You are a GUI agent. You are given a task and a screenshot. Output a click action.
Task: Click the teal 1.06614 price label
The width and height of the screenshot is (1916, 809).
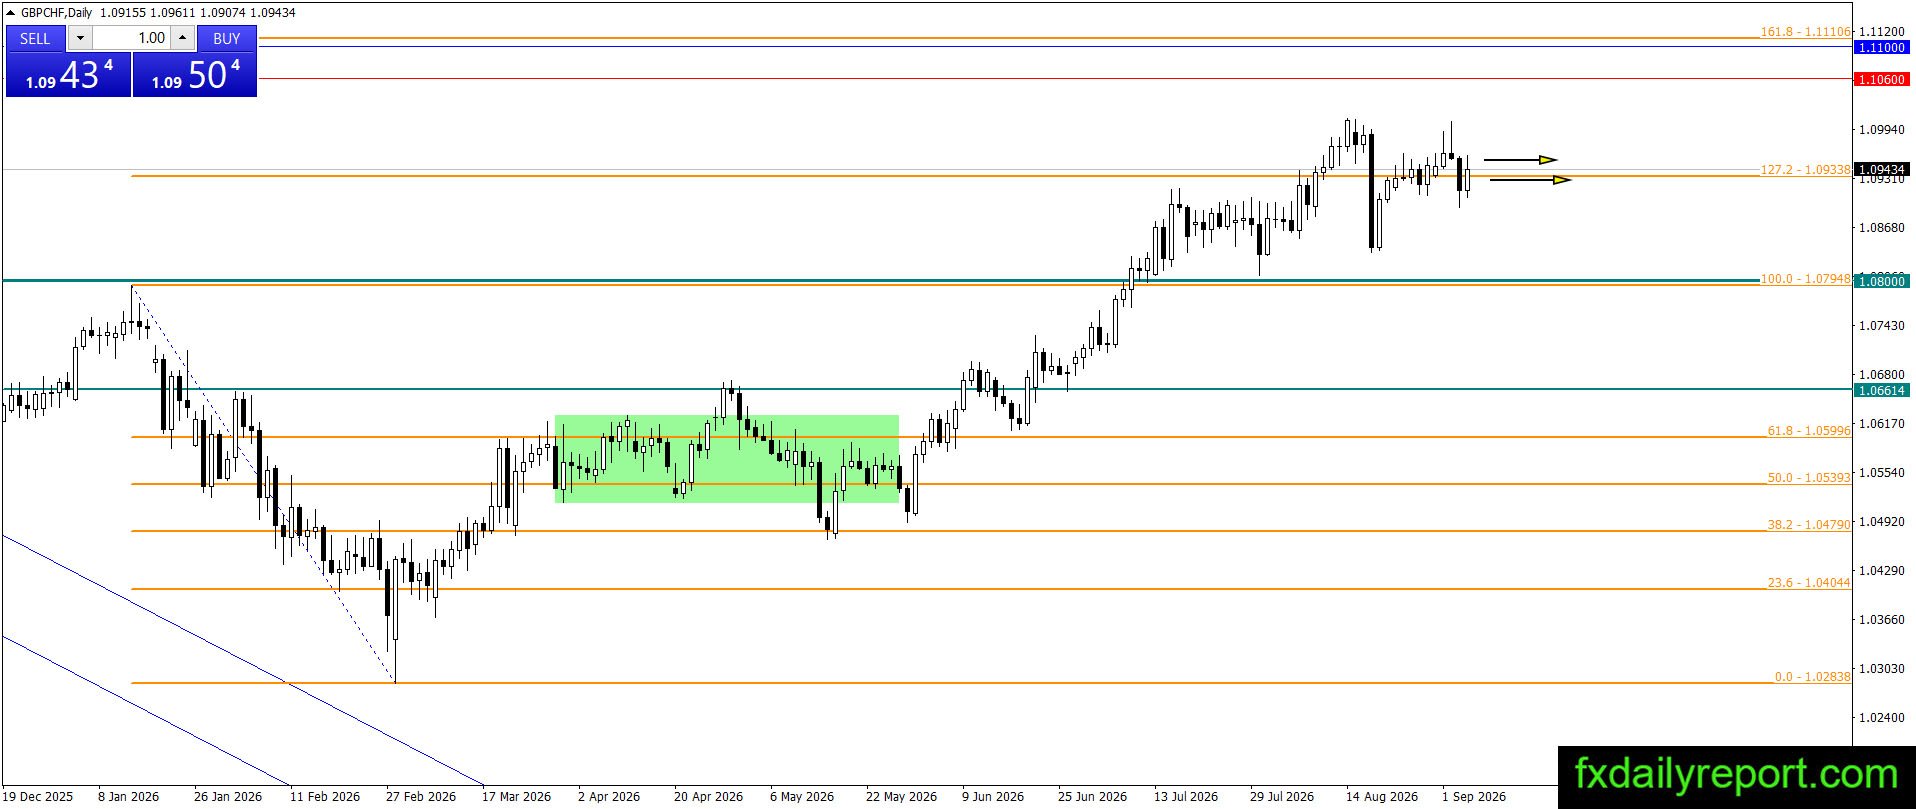point(1881,390)
